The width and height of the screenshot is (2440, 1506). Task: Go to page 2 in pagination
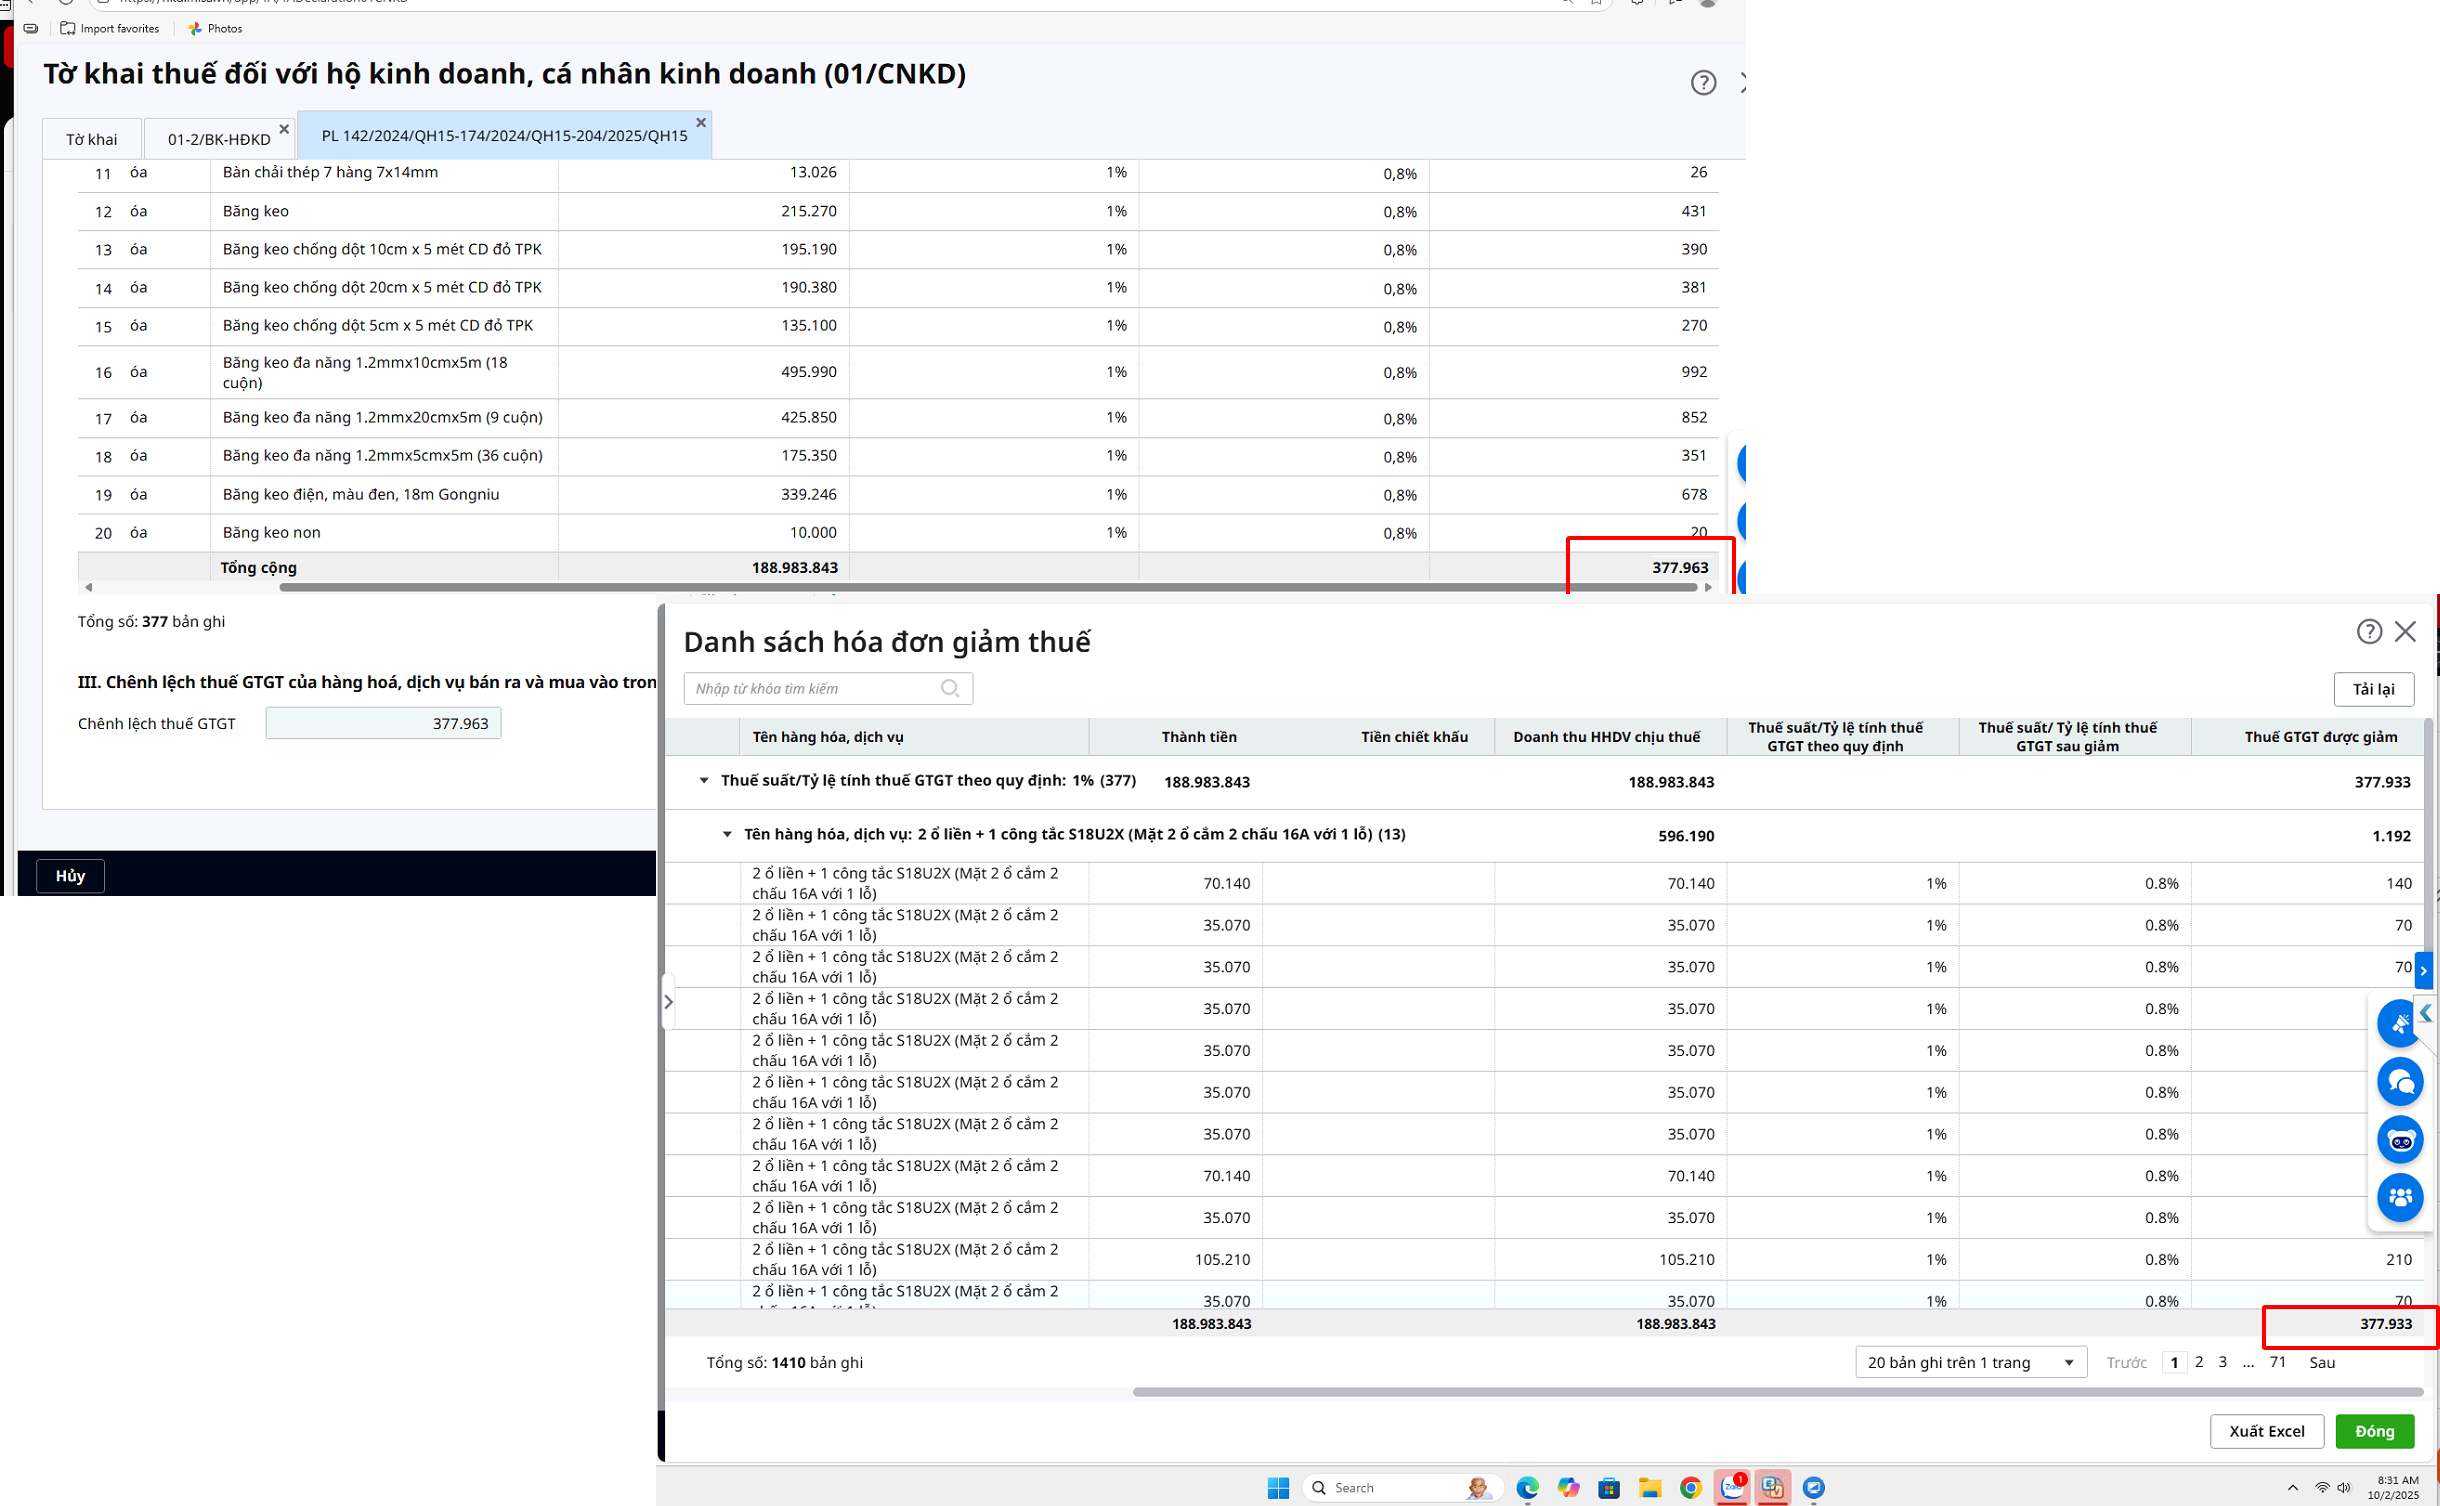tap(2199, 1362)
